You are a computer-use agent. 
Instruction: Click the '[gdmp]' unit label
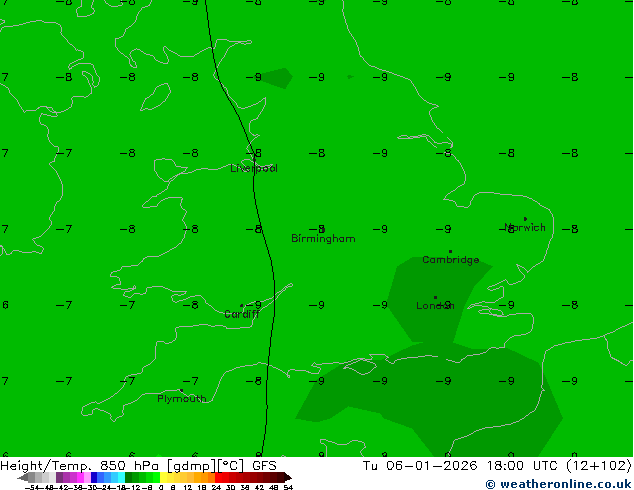point(191,466)
